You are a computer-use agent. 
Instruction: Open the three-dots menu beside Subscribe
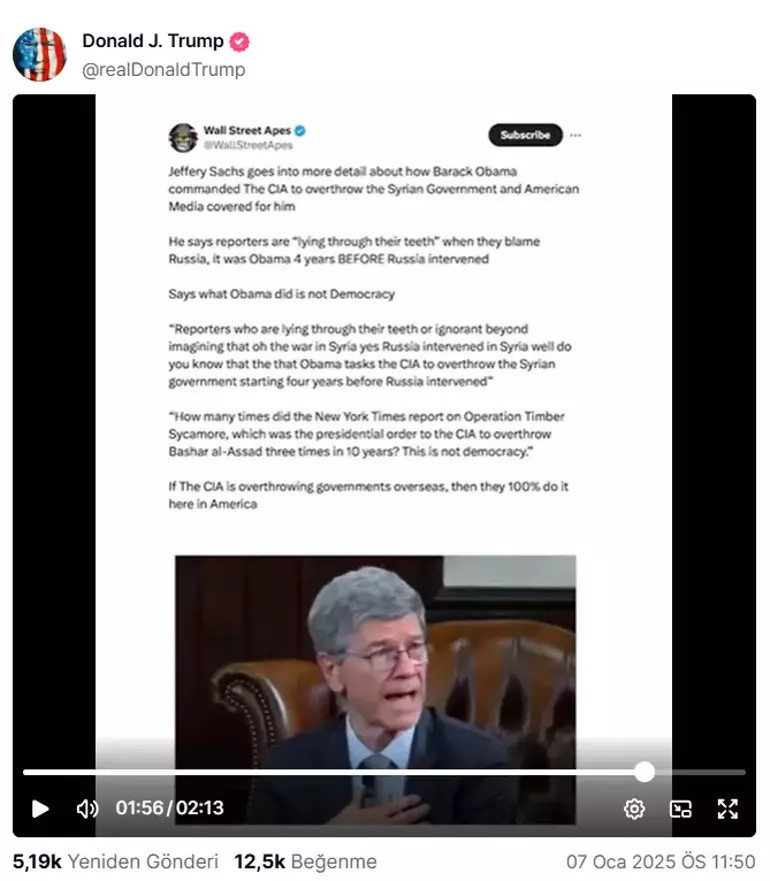(x=576, y=135)
